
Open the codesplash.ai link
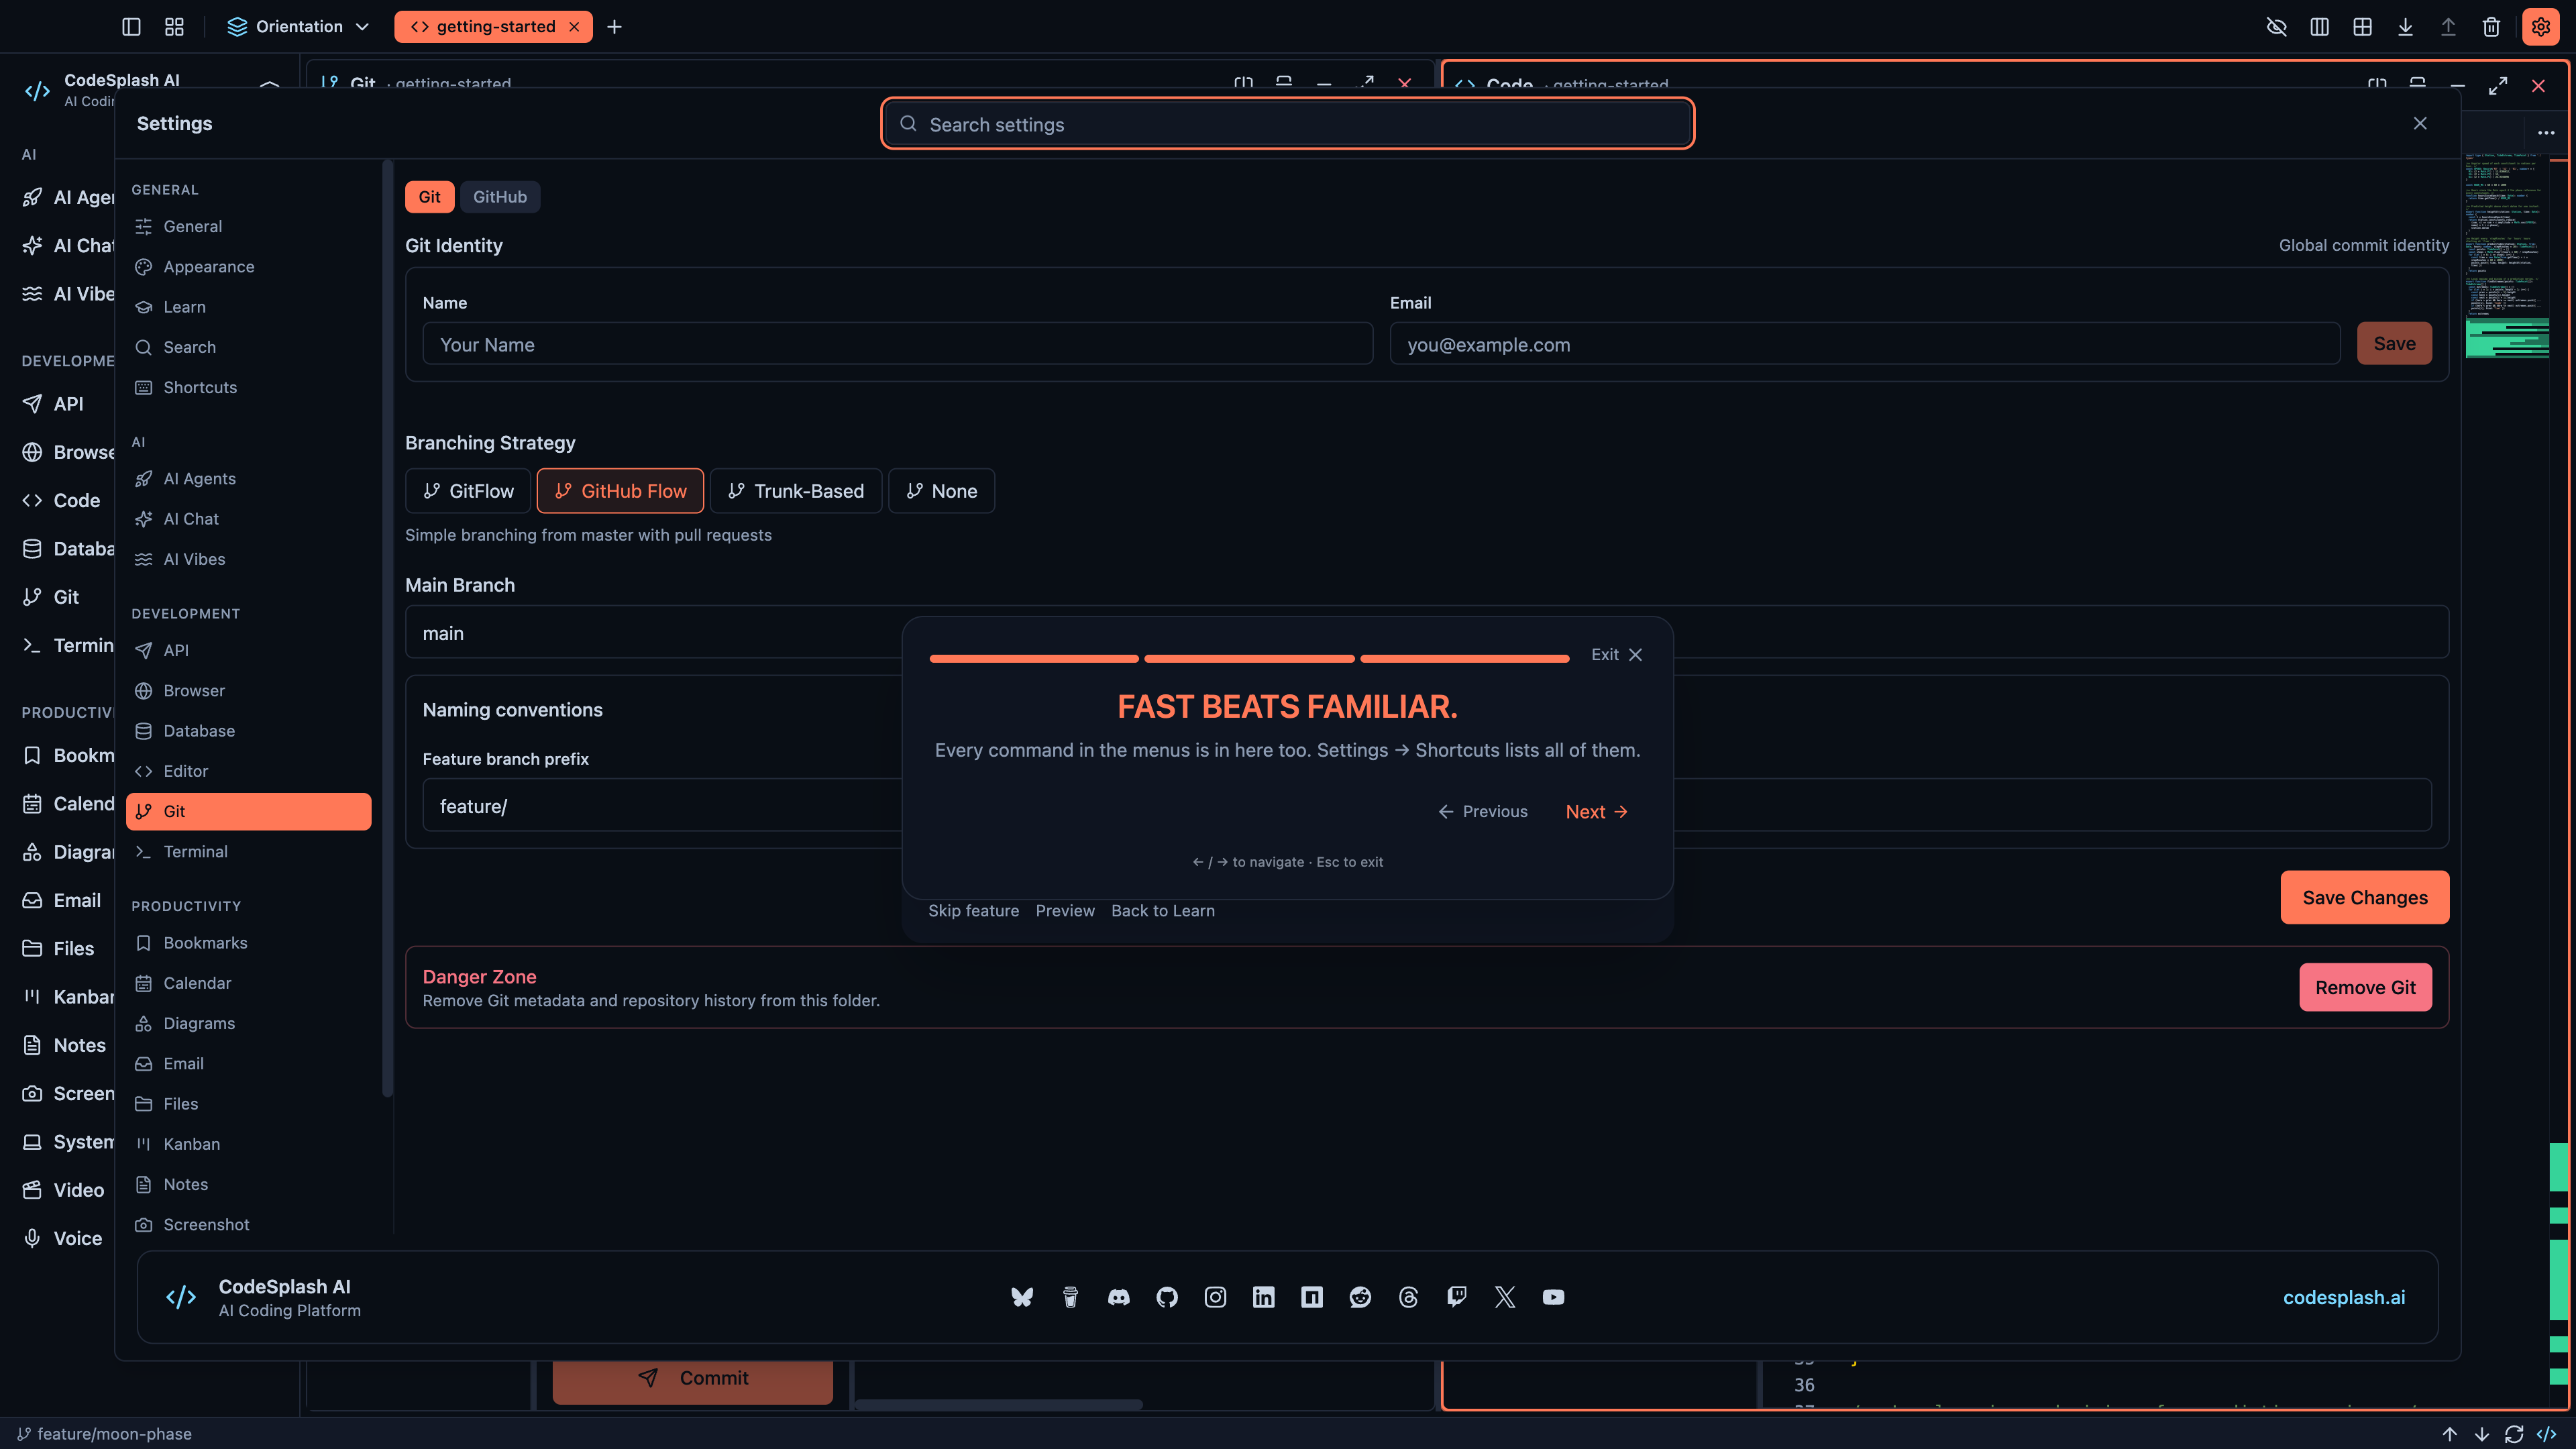coord(2344,1298)
